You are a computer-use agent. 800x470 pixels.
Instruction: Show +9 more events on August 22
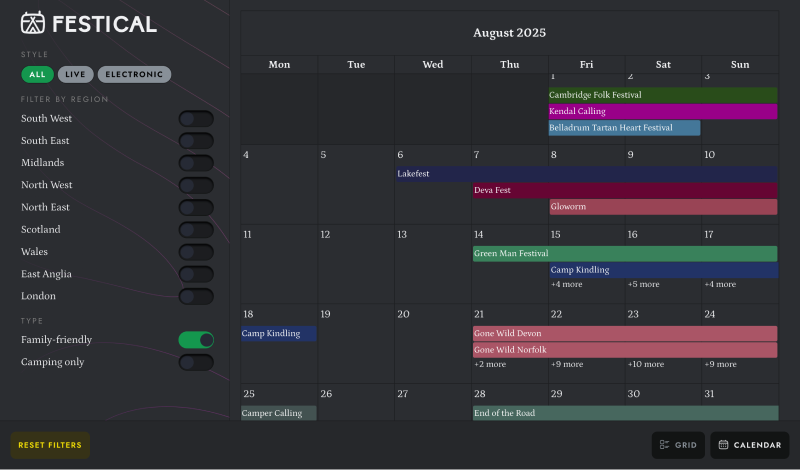click(x=566, y=364)
